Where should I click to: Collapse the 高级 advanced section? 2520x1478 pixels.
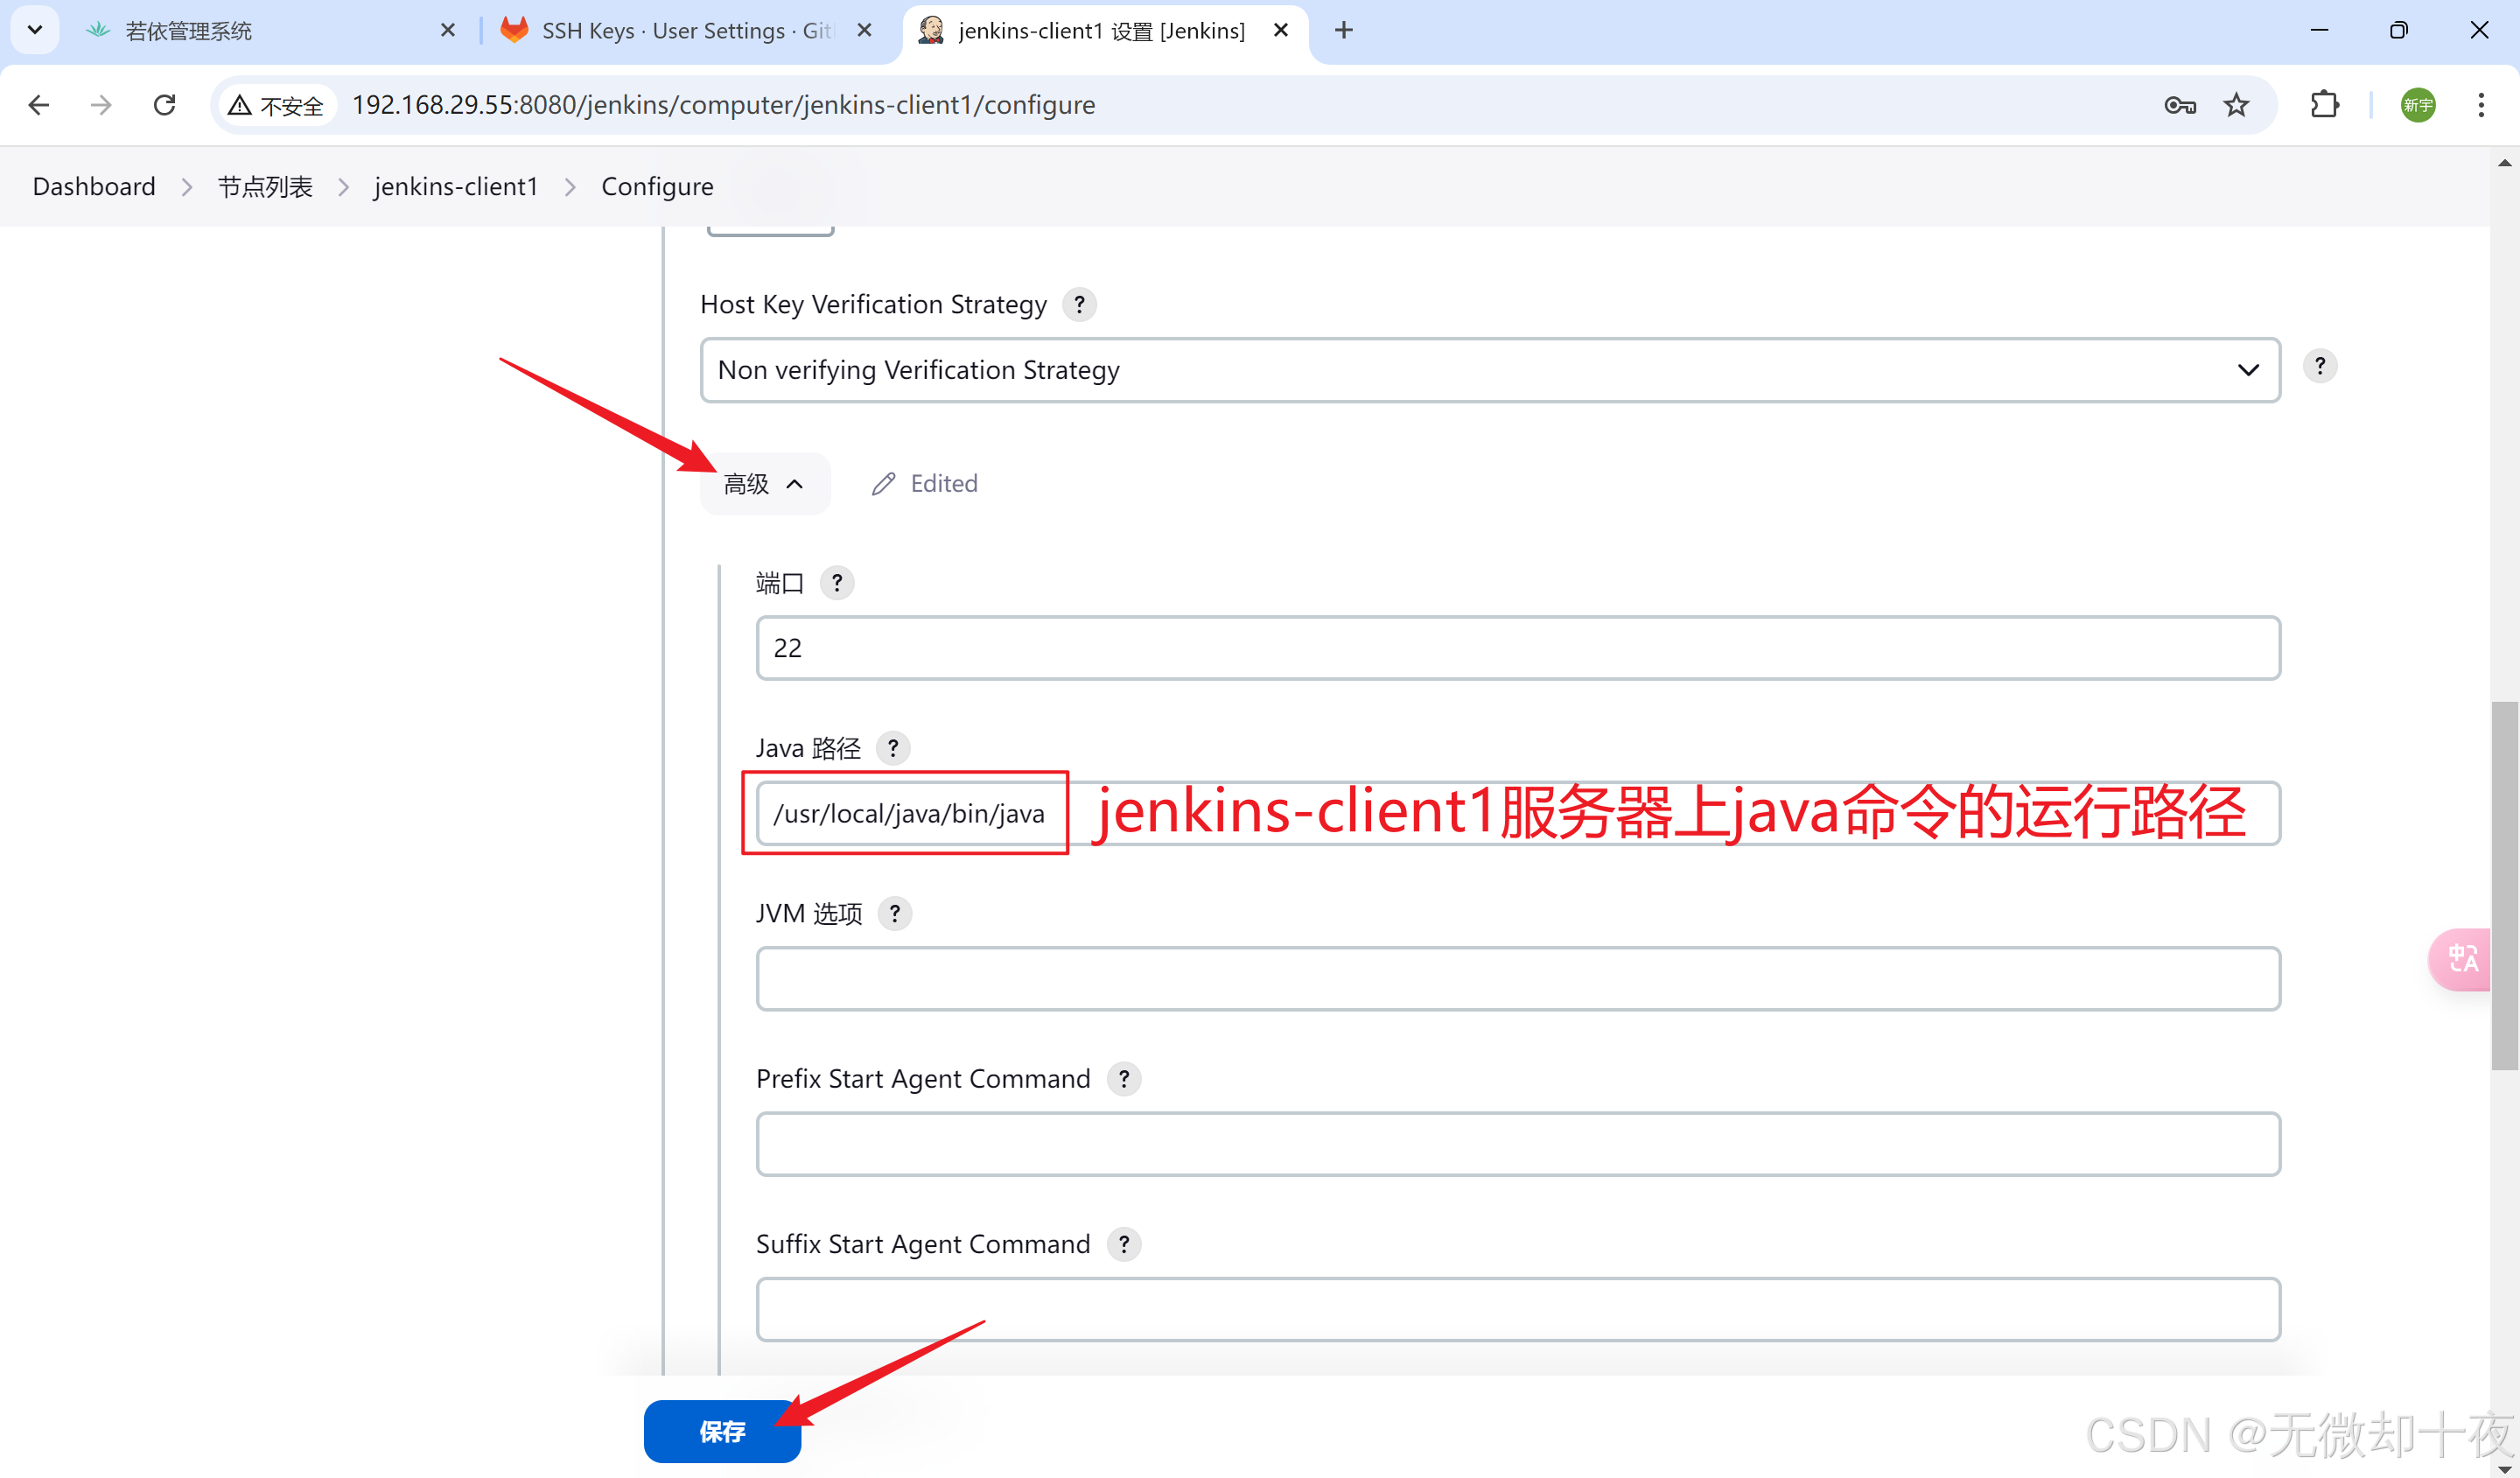click(x=764, y=484)
